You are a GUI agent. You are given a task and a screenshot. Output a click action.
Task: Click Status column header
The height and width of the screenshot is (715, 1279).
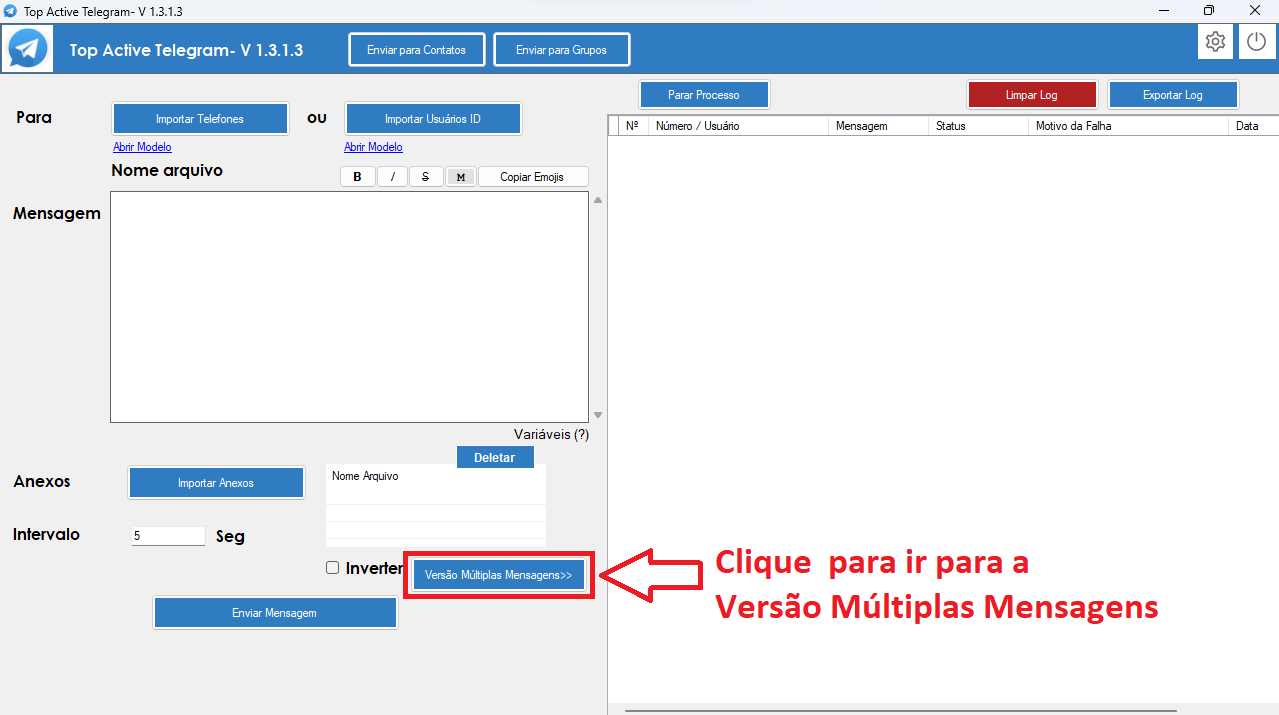(978, 126)
